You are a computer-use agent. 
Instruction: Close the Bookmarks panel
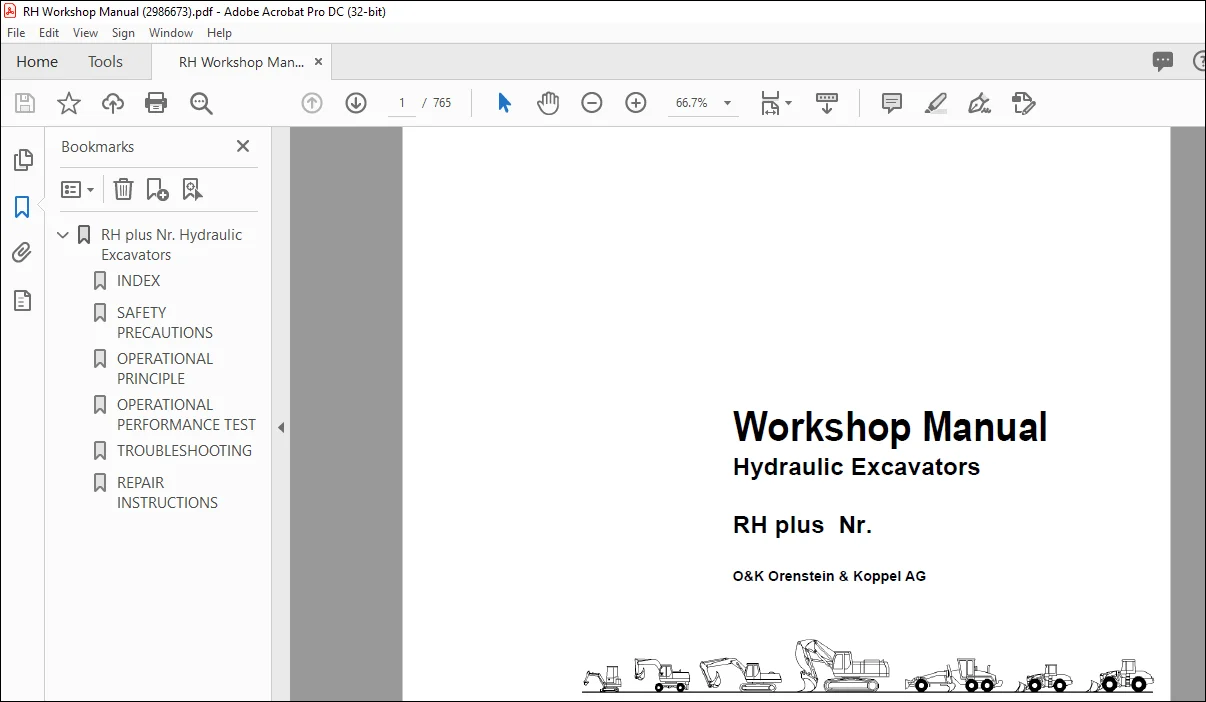[243, 146]
